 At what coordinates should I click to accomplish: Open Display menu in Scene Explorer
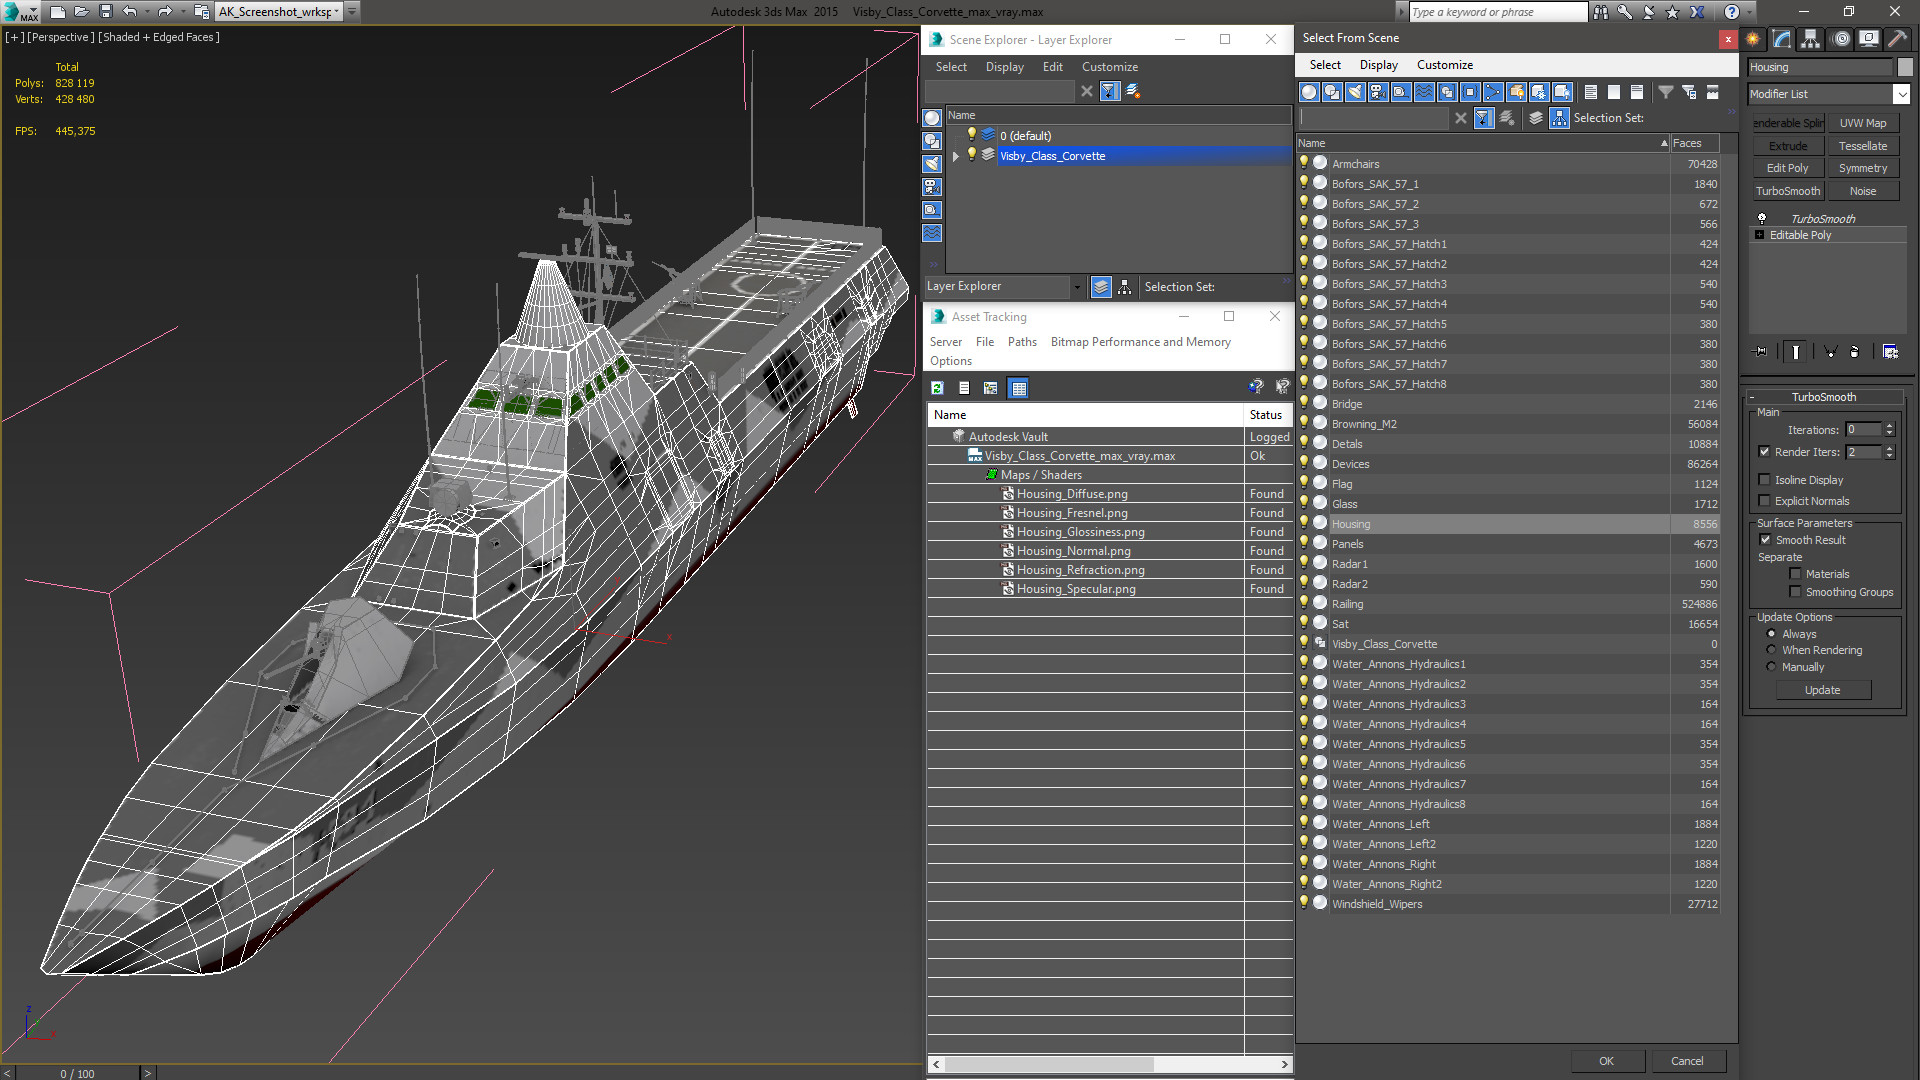click(x=1004, y=67)
